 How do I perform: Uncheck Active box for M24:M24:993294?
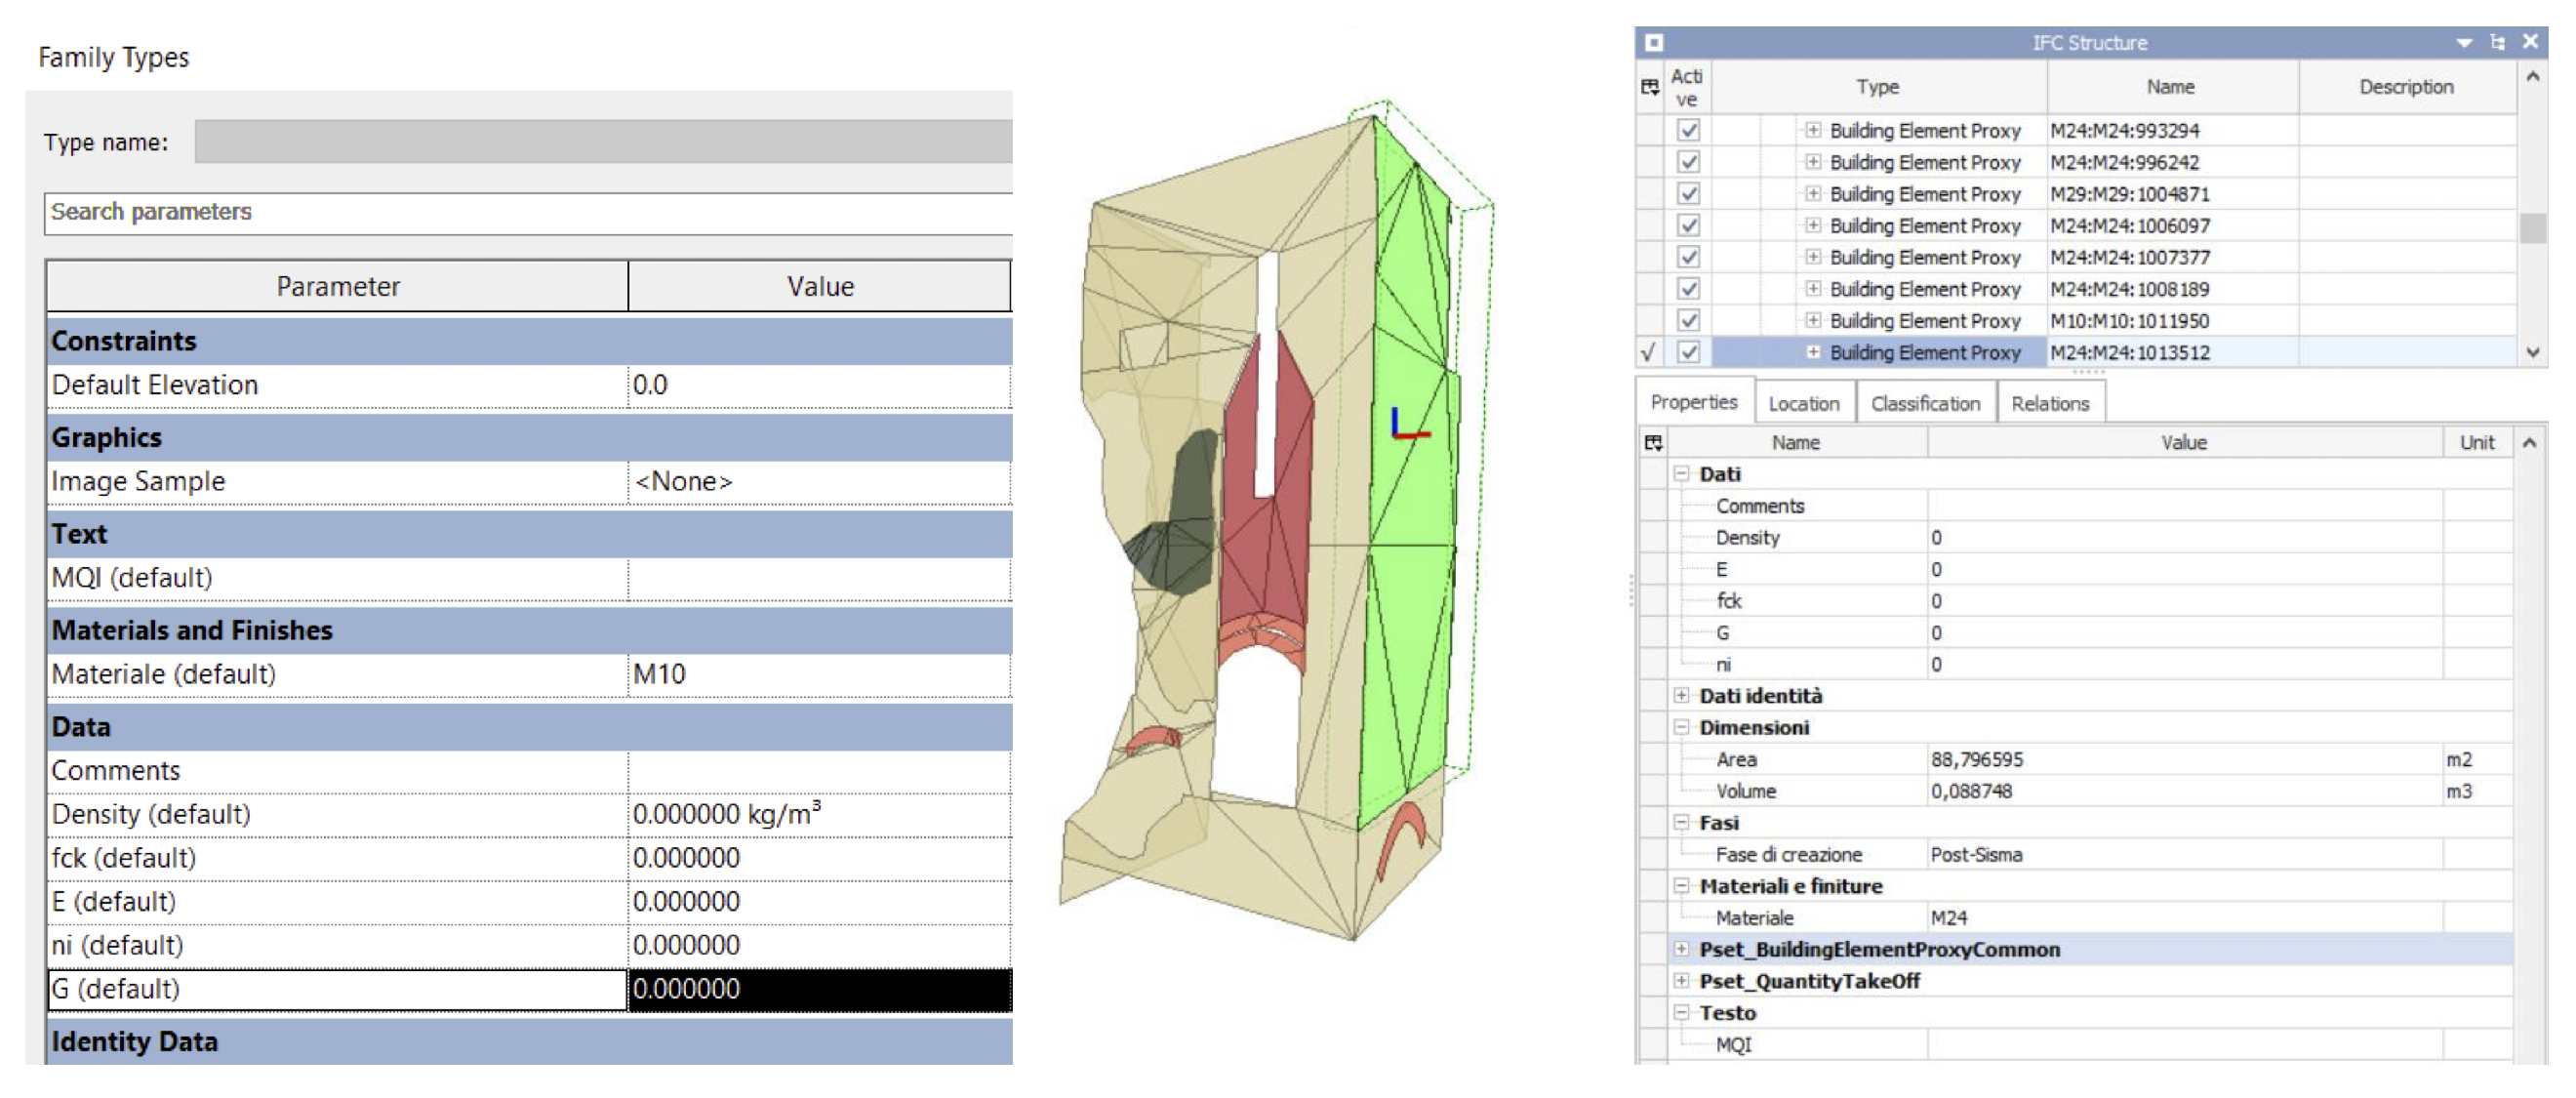coord(1688,130)
